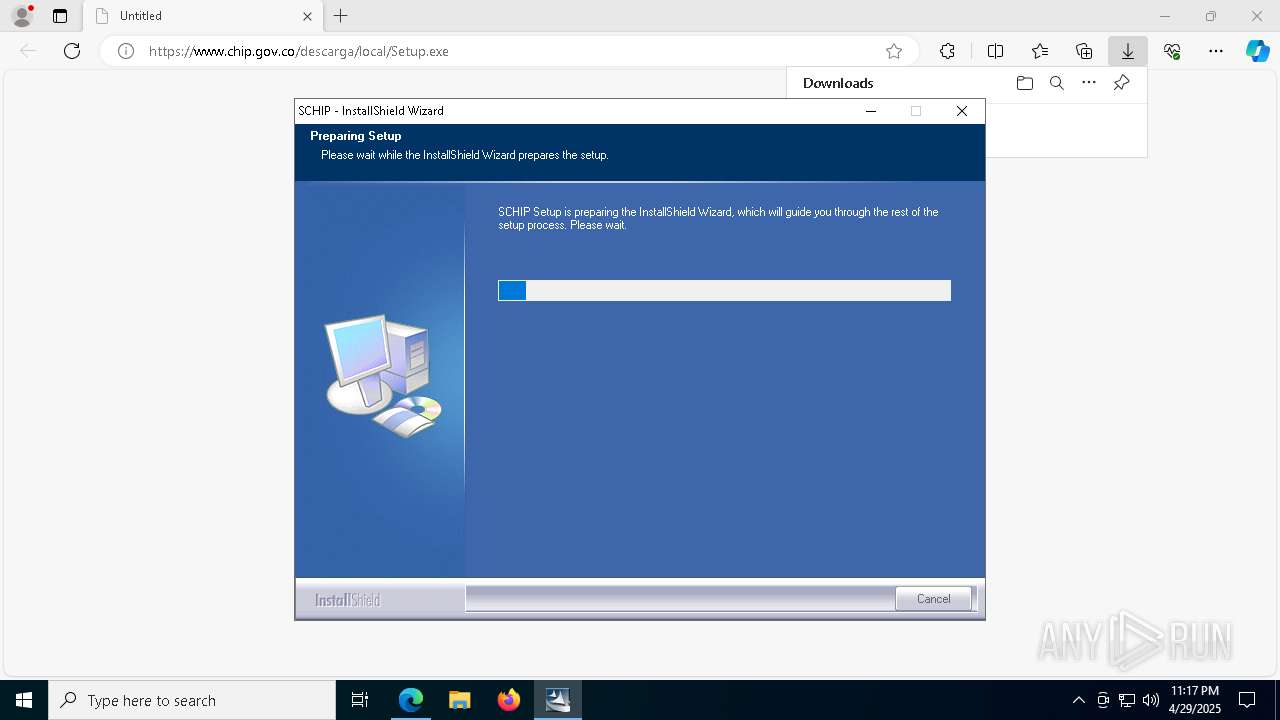
Task: Toggle the Downloads toolbar button
Action: click(x=1128, y=51)
